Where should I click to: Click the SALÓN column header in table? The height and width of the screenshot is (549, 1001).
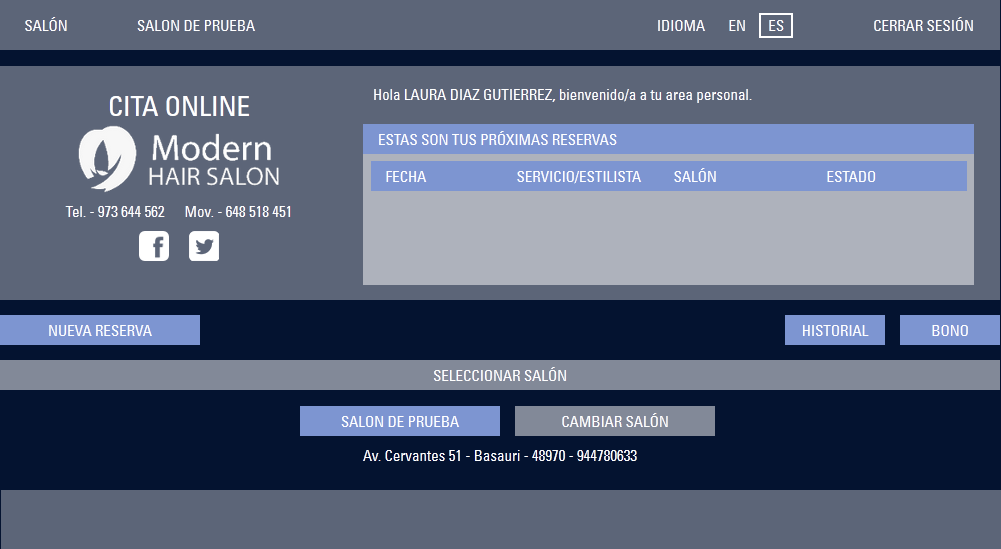coord(695,177)
